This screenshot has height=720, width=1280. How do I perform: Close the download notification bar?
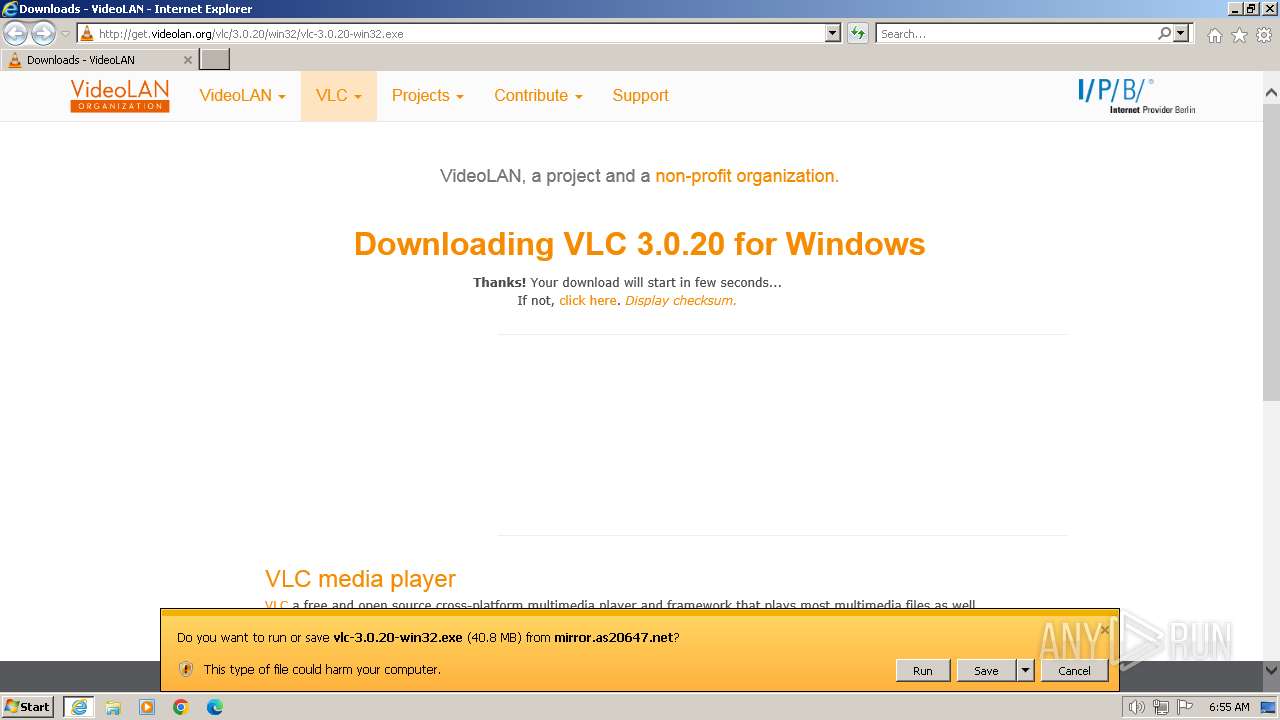[1105, 631]
